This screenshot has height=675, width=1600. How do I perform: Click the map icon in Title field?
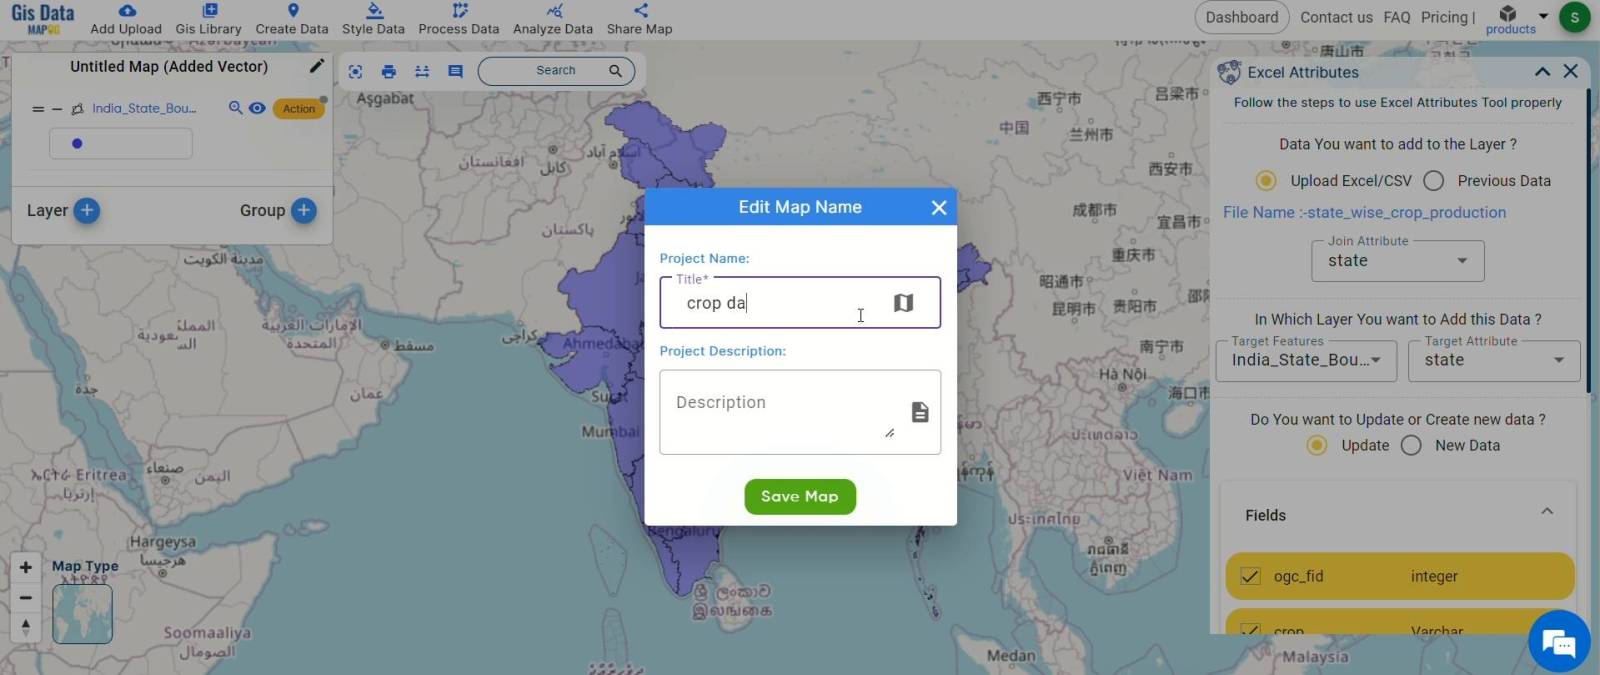[903, 302]
